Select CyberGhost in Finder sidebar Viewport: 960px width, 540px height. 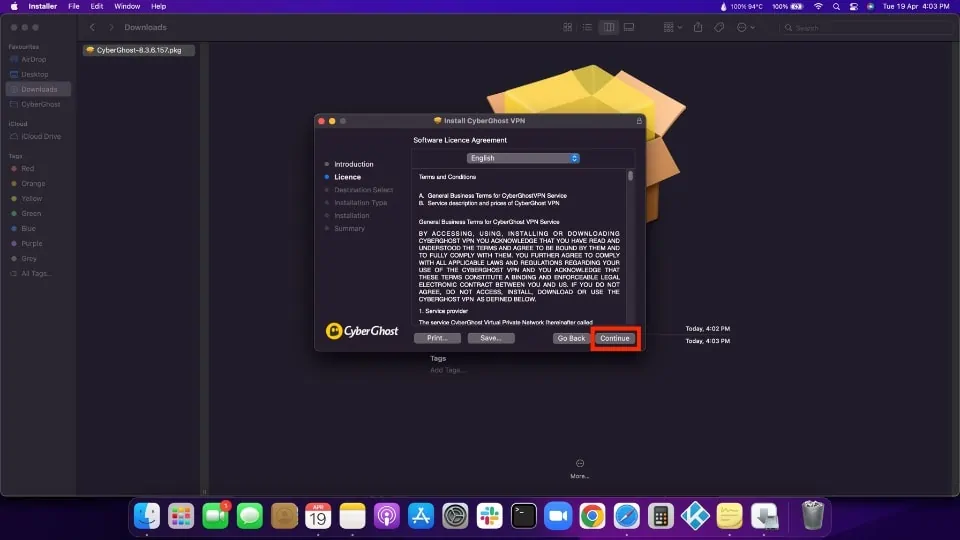[40, 104]
